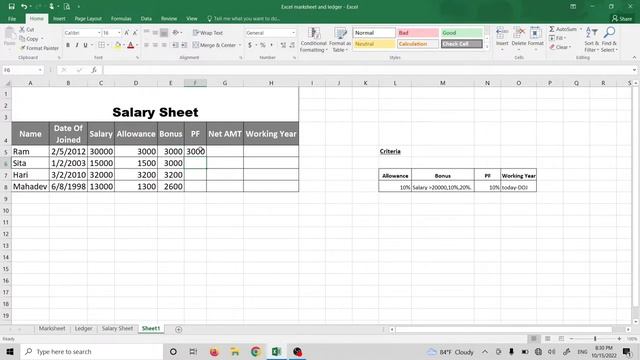Click in the Name Box field
Screen dimensions: 640x360
pyautogui.click(x=22, y=70)
